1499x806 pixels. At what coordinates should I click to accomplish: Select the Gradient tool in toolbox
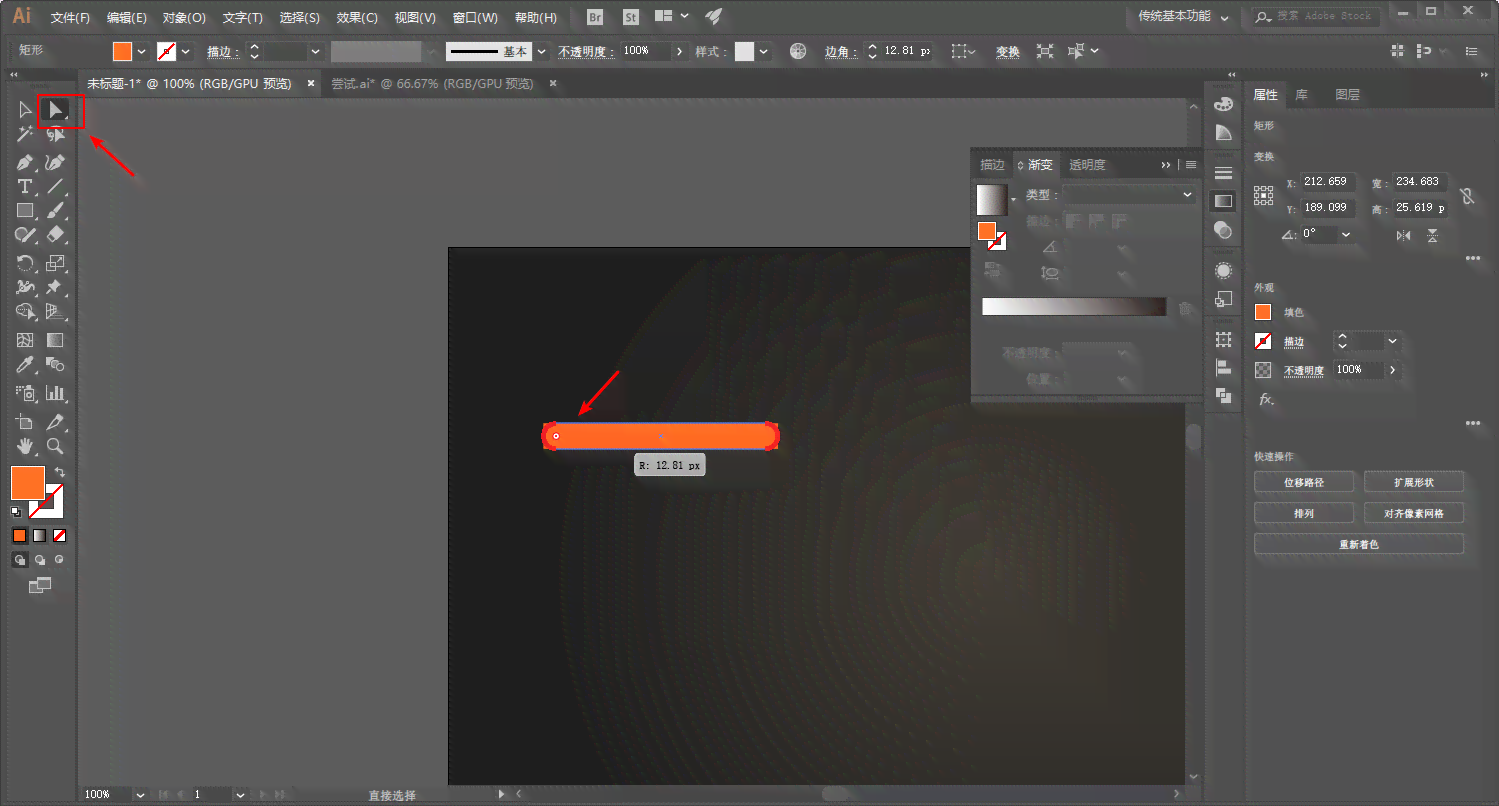coord(56,340)
